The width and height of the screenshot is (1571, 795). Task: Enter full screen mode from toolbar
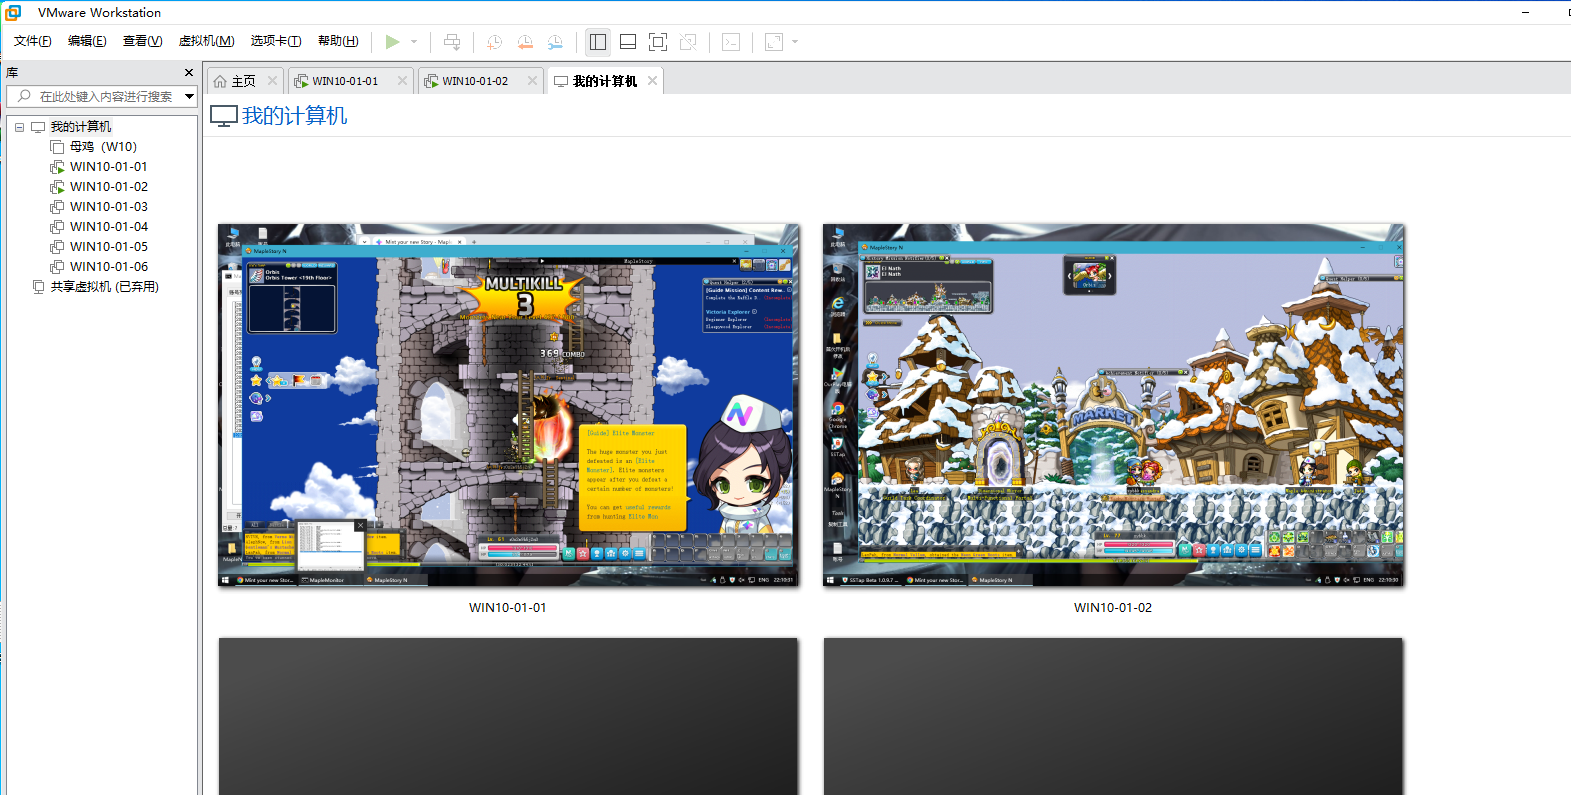click(658, 42)
